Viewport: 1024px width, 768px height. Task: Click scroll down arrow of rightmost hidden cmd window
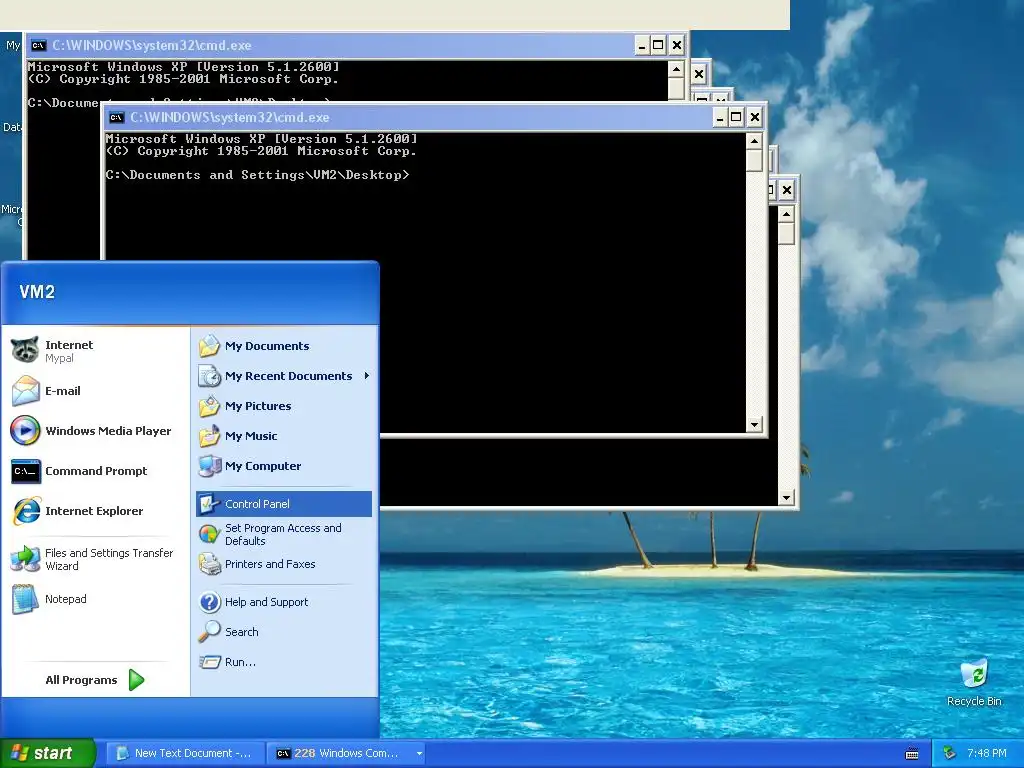(x=786, y=498)
